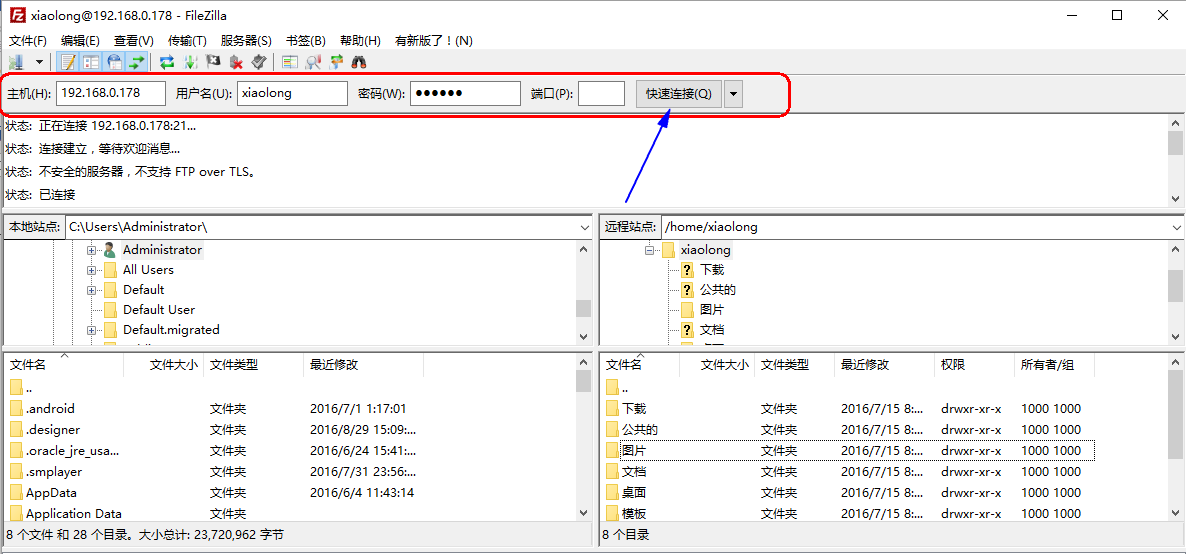Screen dimensions: 1186x554
Task: Open the 本地站点 path dropdown
Action: tap(585, 227)
